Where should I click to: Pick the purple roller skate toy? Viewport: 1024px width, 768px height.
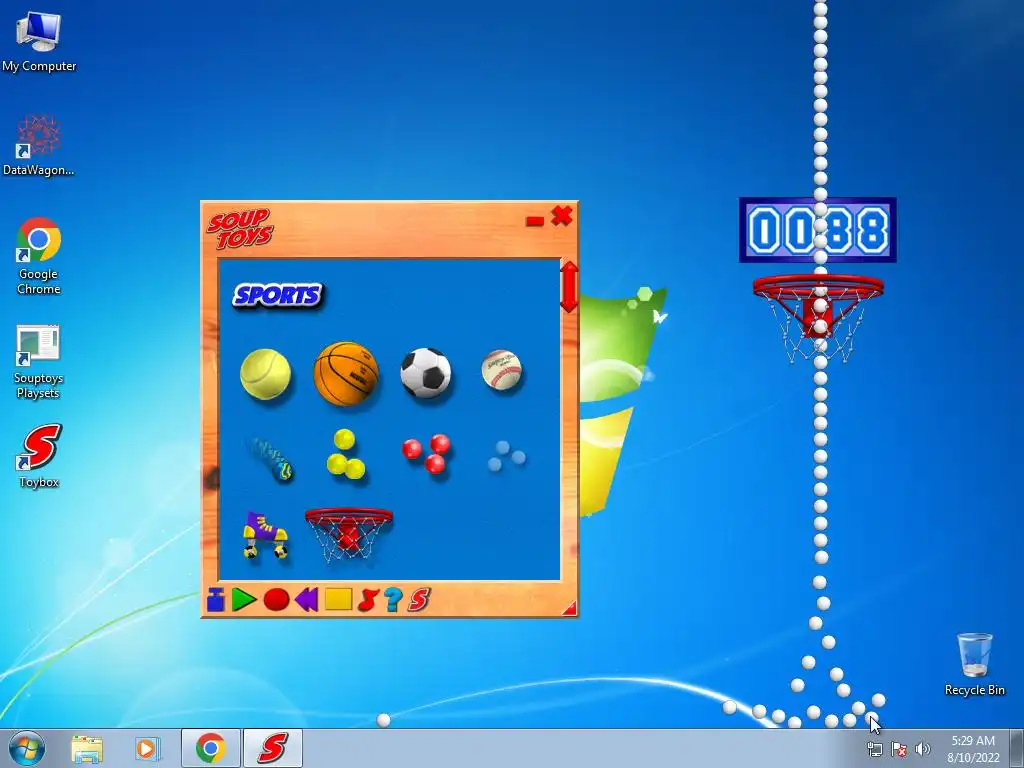pyautogui.click(x=266, y=535)
